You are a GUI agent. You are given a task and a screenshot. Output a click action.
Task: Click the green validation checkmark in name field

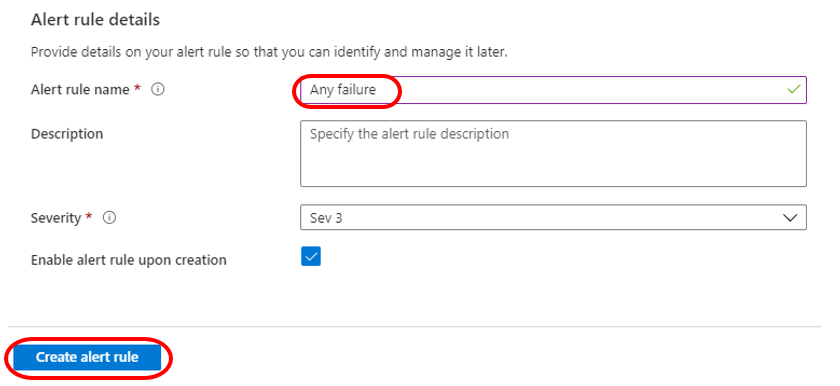793,89
